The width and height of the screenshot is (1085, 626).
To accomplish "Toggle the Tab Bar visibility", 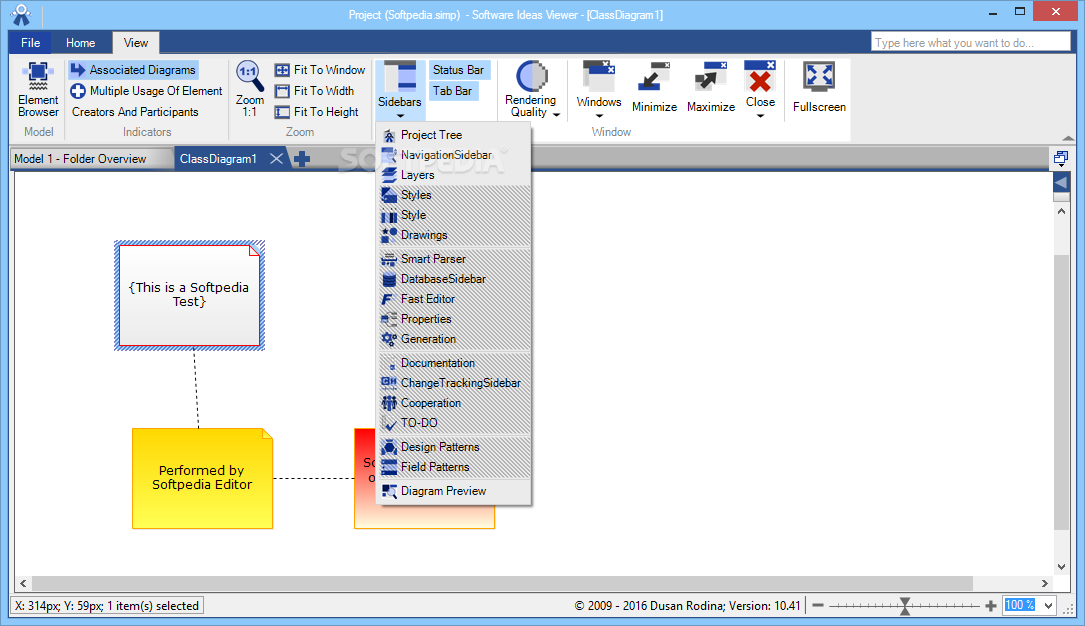I will [x=453, y=91].
